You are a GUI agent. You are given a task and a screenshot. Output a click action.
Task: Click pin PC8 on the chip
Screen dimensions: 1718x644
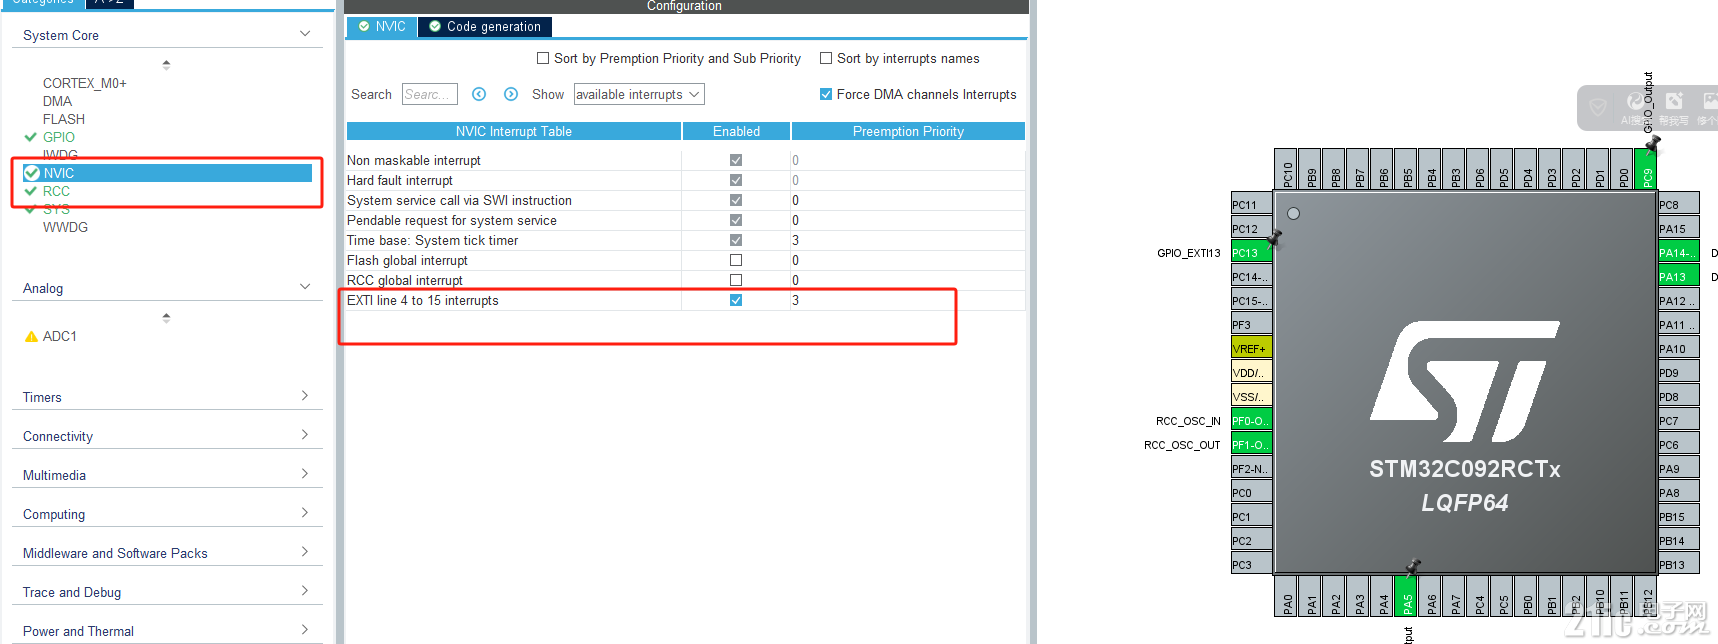pos(1678,205)
